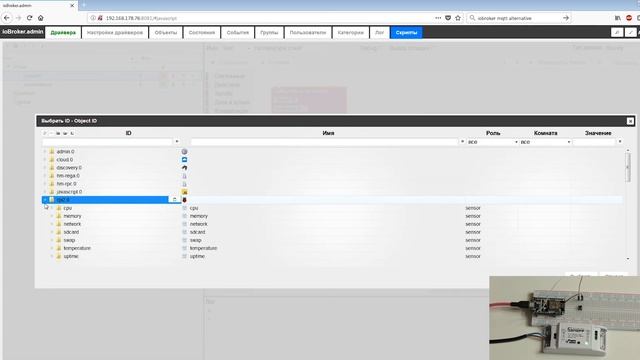Click the dialog scrollbar down arrow
The height and width of the screenshot is (360, 640).
coord(628,259)
